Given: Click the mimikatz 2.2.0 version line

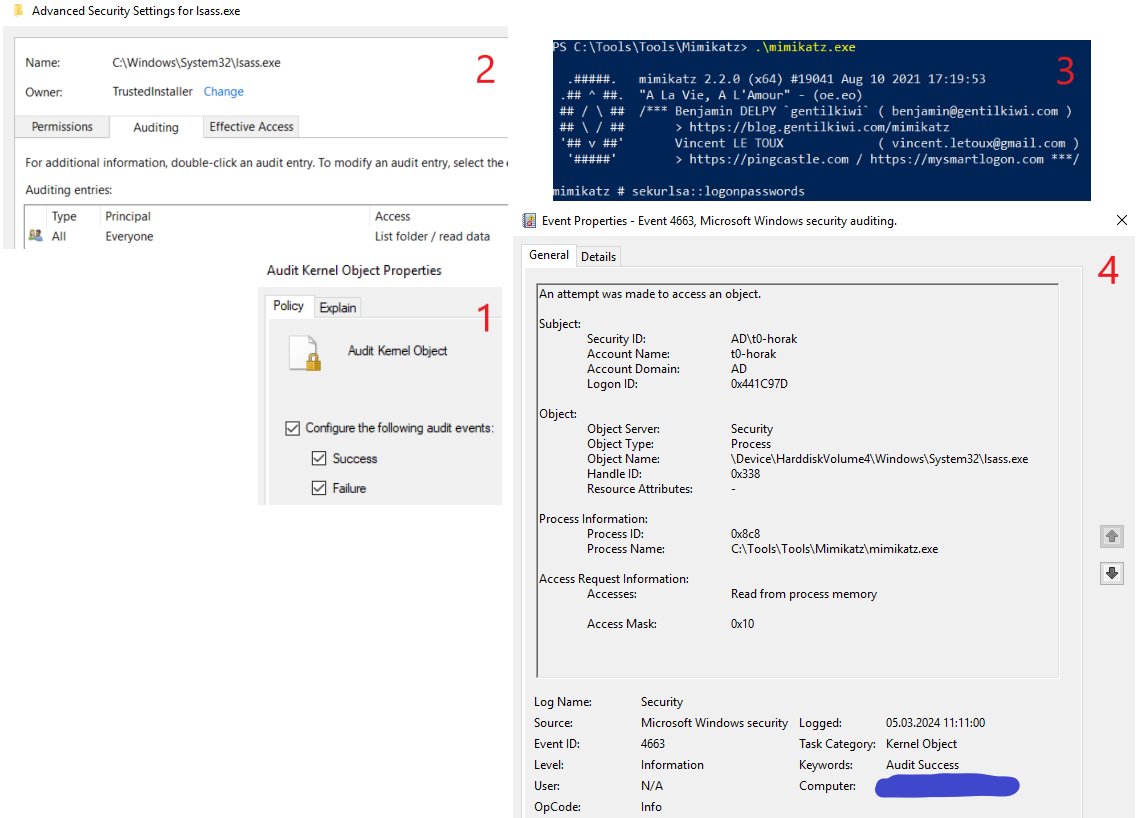Looking at the screenshot, I should pyautogui.click(x=812, y=79).
